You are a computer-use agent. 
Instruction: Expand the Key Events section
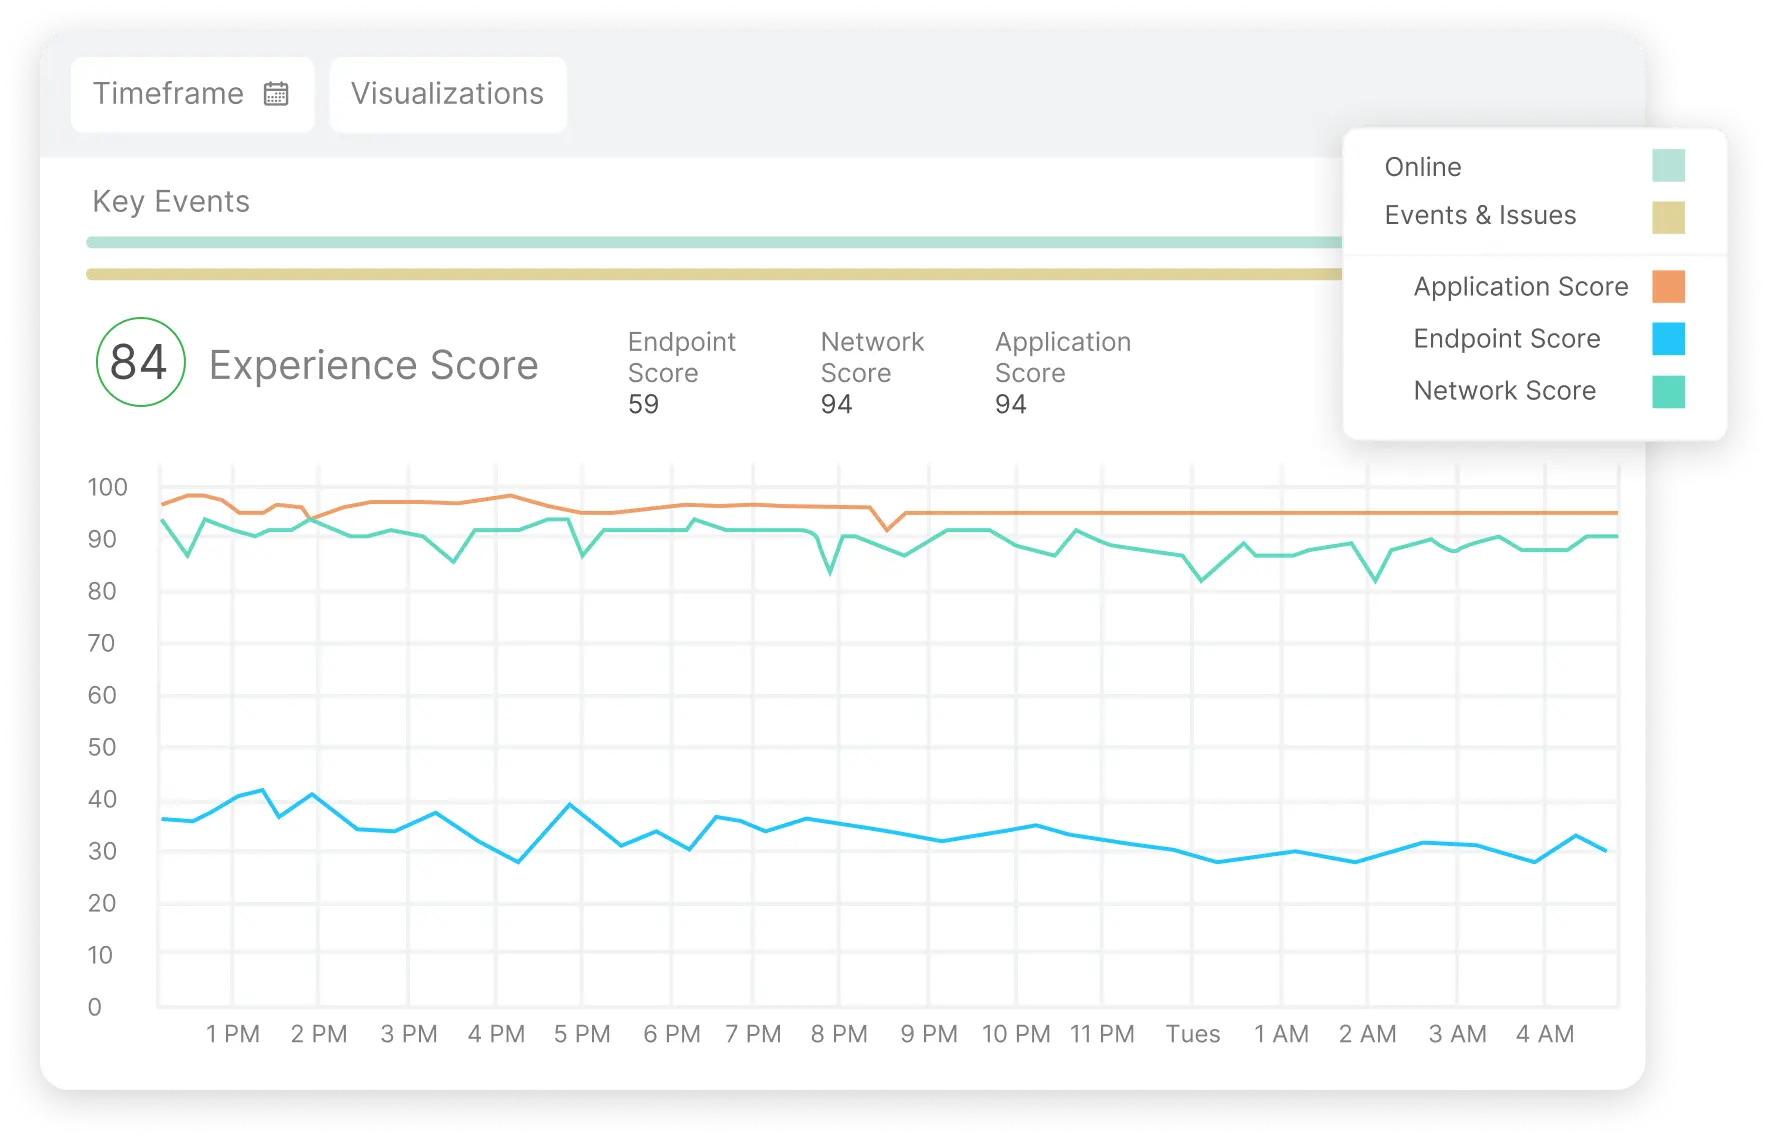pos(171,202)
